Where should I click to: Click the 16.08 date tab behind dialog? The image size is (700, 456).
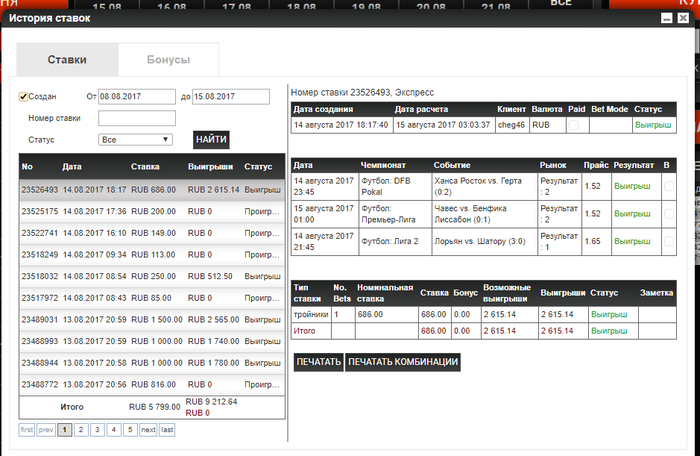click(172, 6)
